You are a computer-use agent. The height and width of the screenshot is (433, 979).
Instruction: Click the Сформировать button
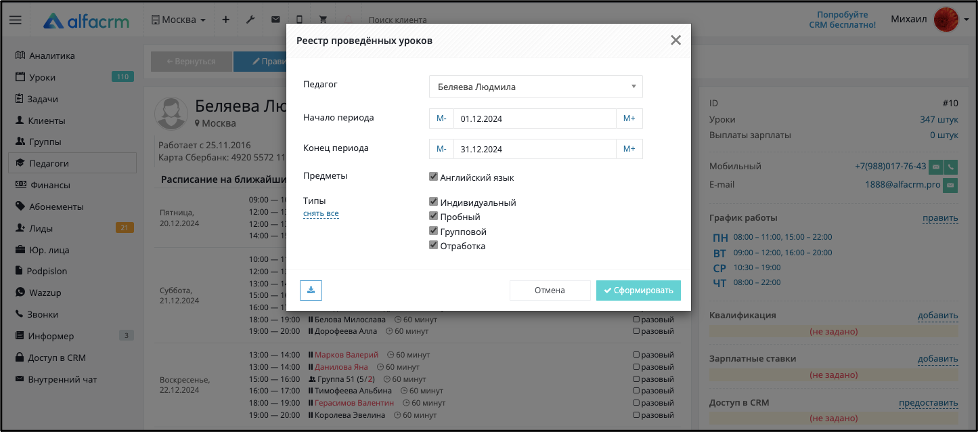coord(638,290)
